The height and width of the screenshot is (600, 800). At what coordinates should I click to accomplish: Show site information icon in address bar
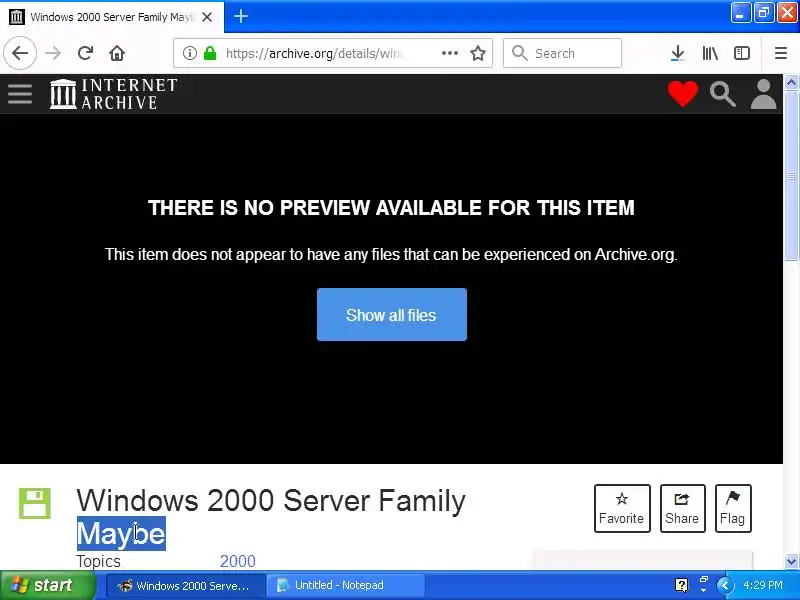pos(190,53)
